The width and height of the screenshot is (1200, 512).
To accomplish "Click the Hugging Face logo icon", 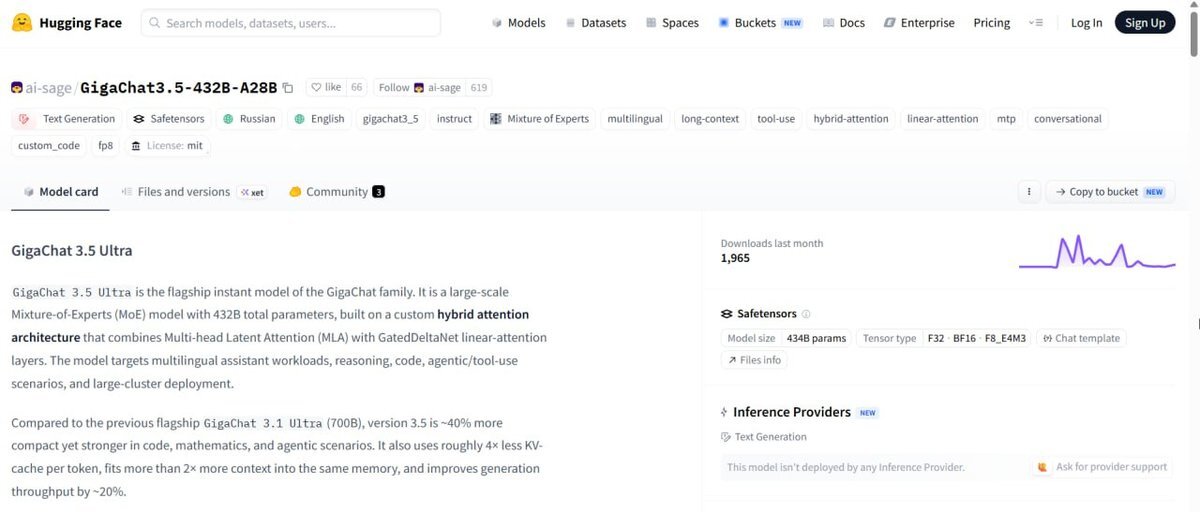I will click(x=21, y=22).
